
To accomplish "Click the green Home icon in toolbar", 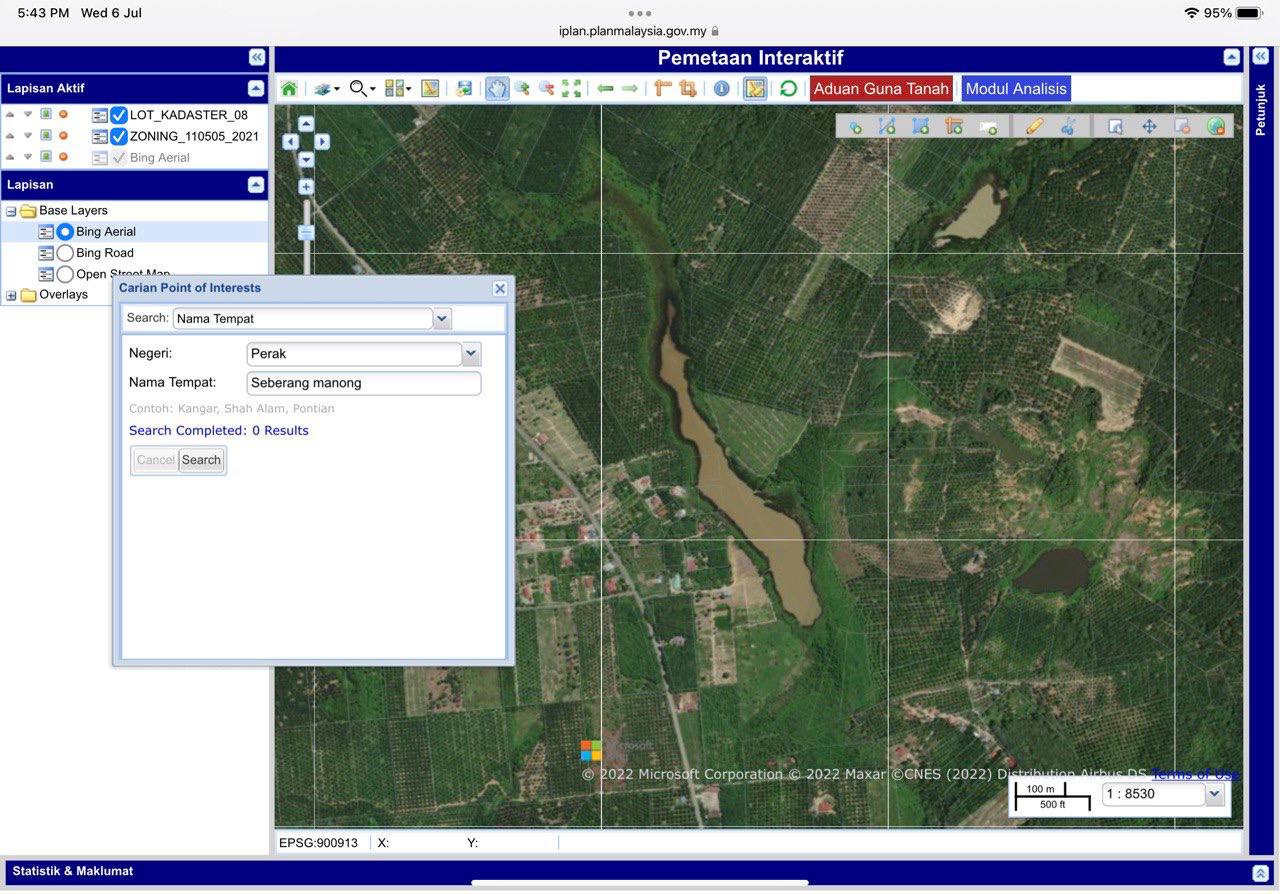I will (289, 89).
